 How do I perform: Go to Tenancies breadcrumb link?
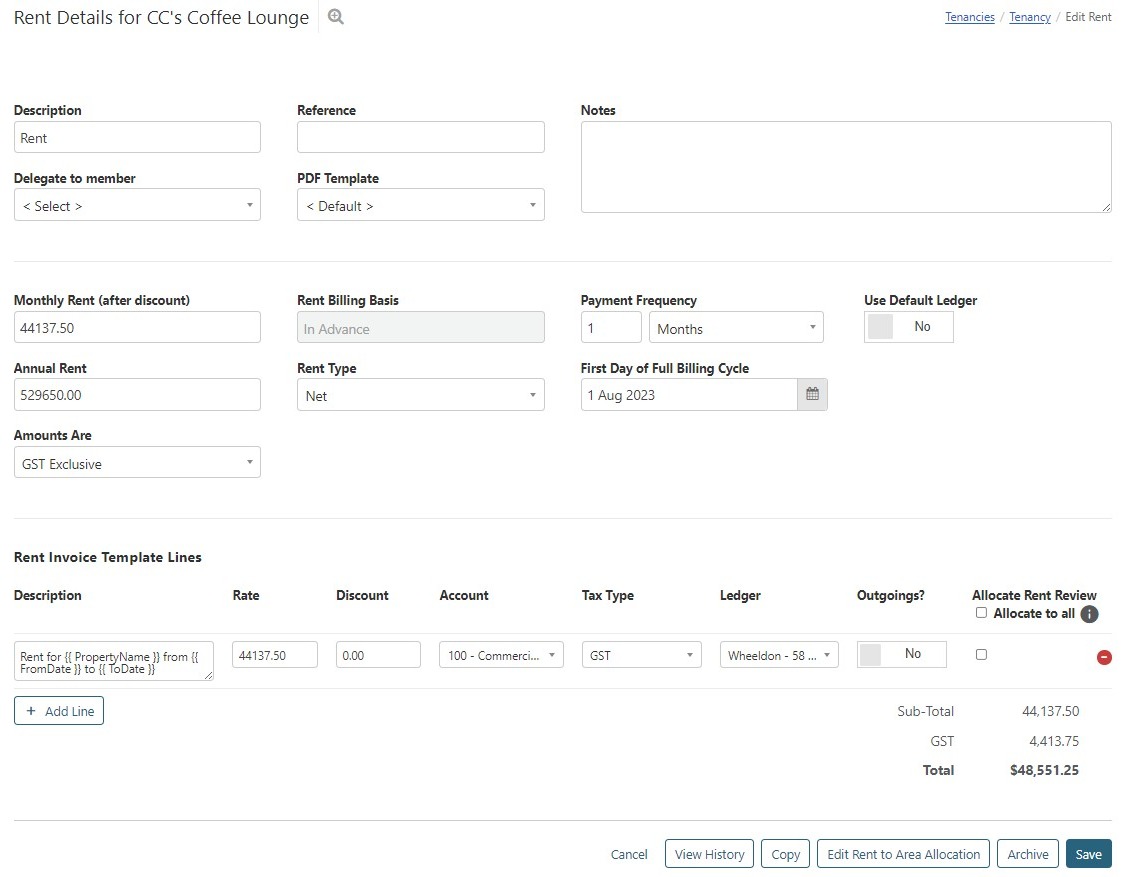tap(969, 17)
